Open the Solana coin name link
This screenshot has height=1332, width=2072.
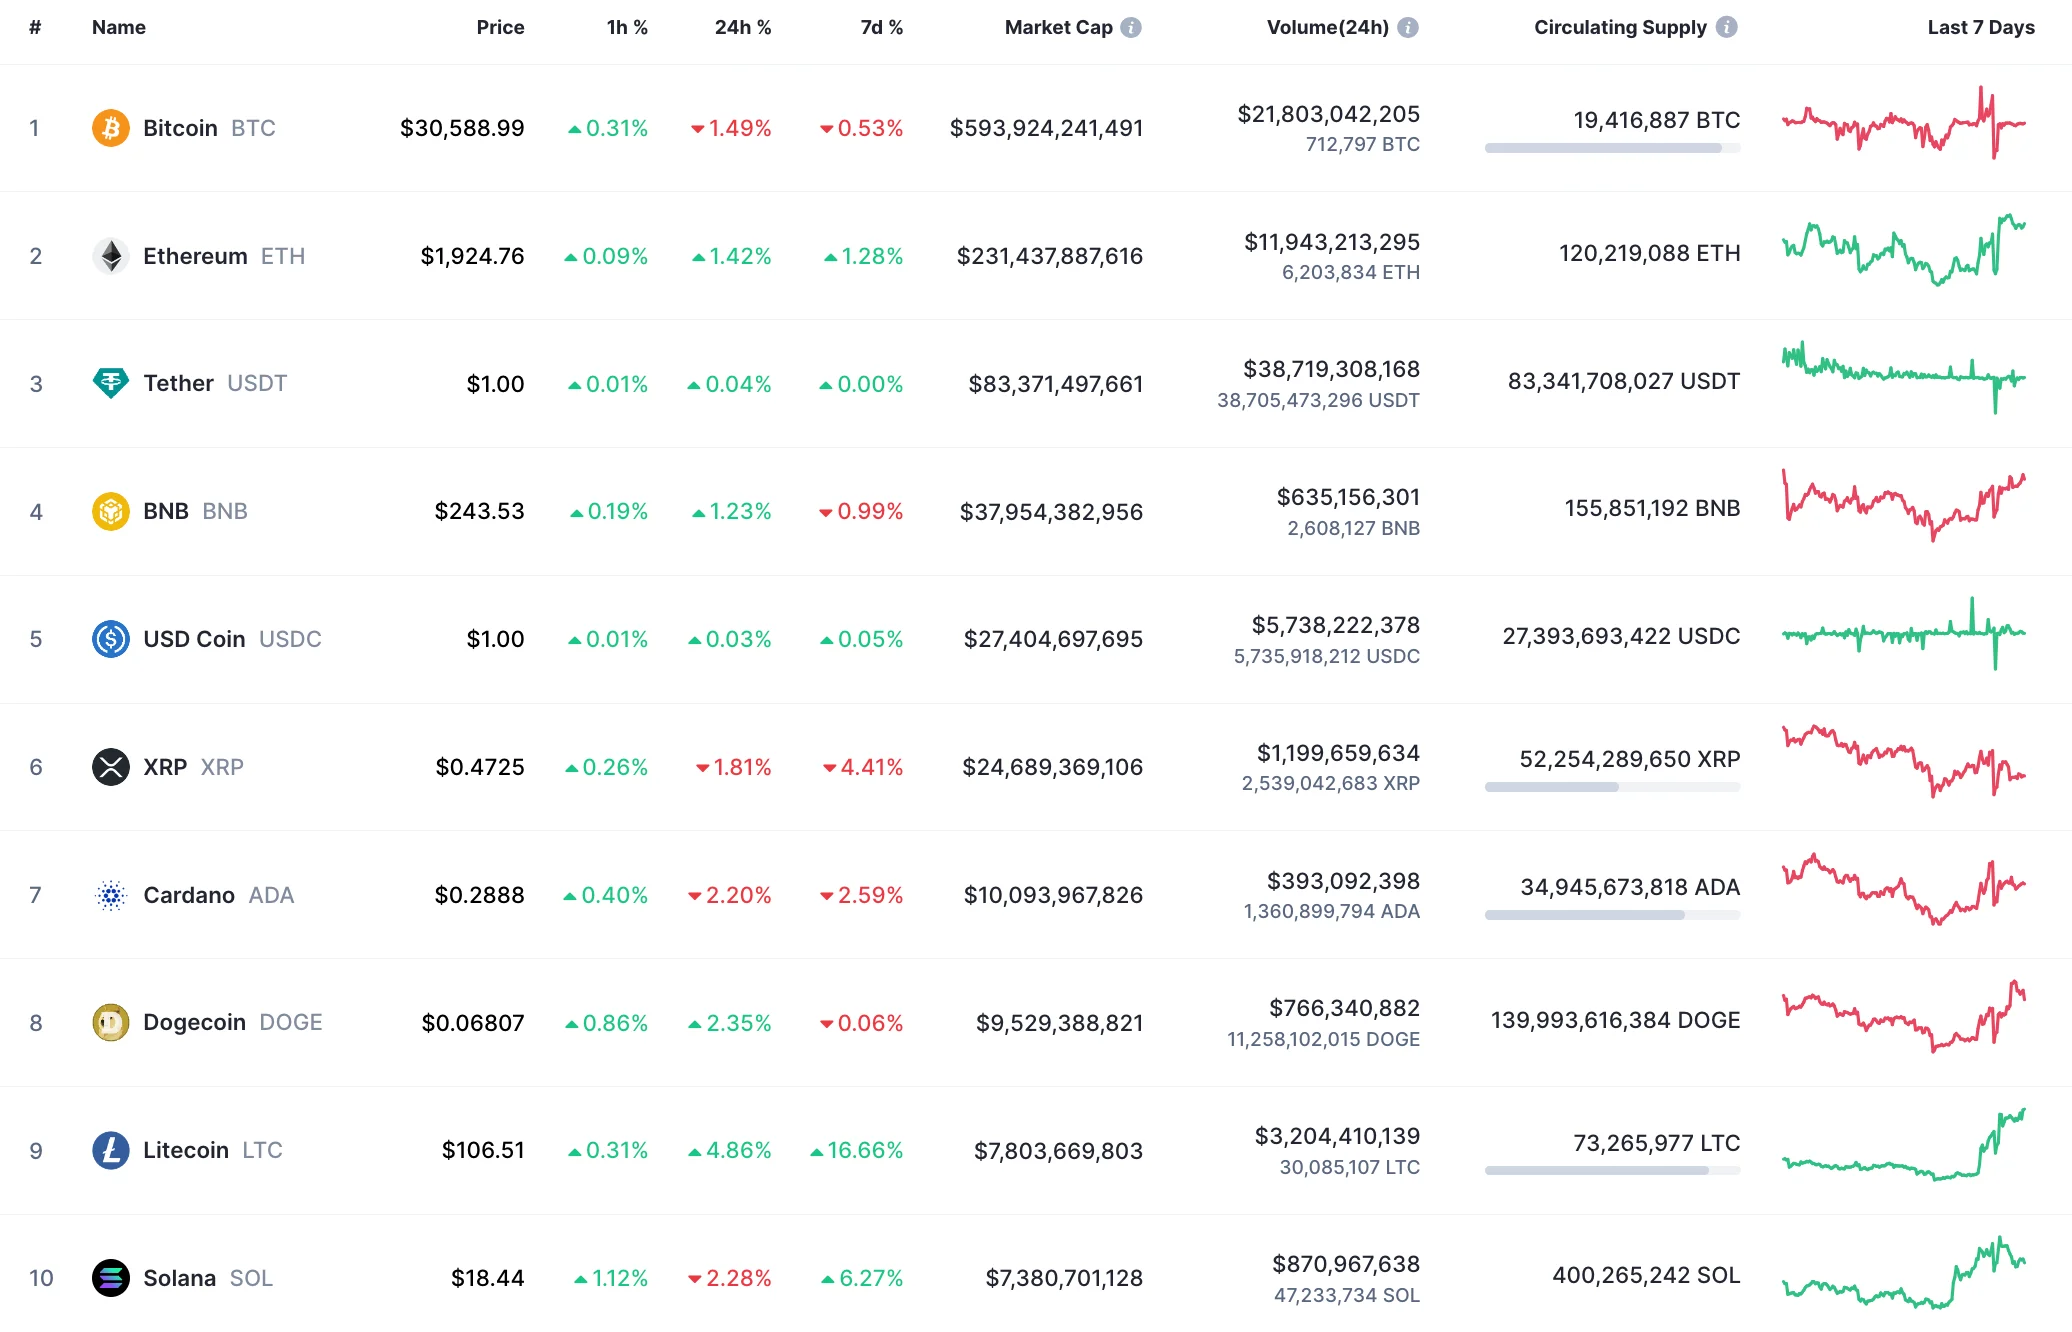[x=180, y=1278]
